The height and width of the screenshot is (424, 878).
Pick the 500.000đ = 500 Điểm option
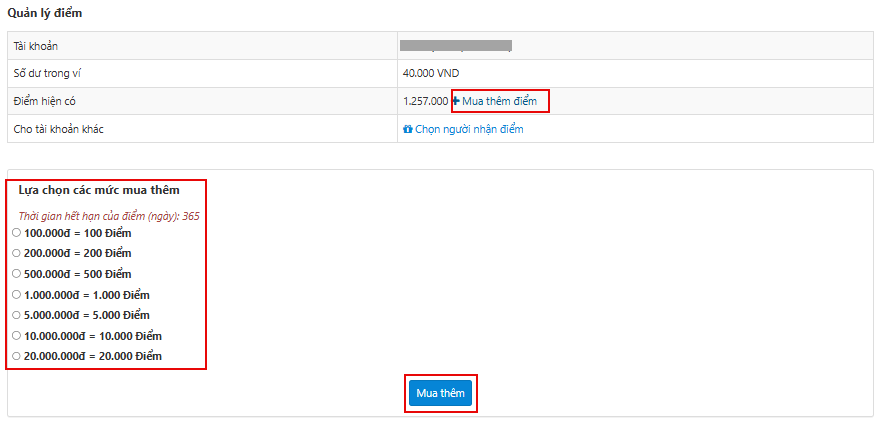[16, 273]
